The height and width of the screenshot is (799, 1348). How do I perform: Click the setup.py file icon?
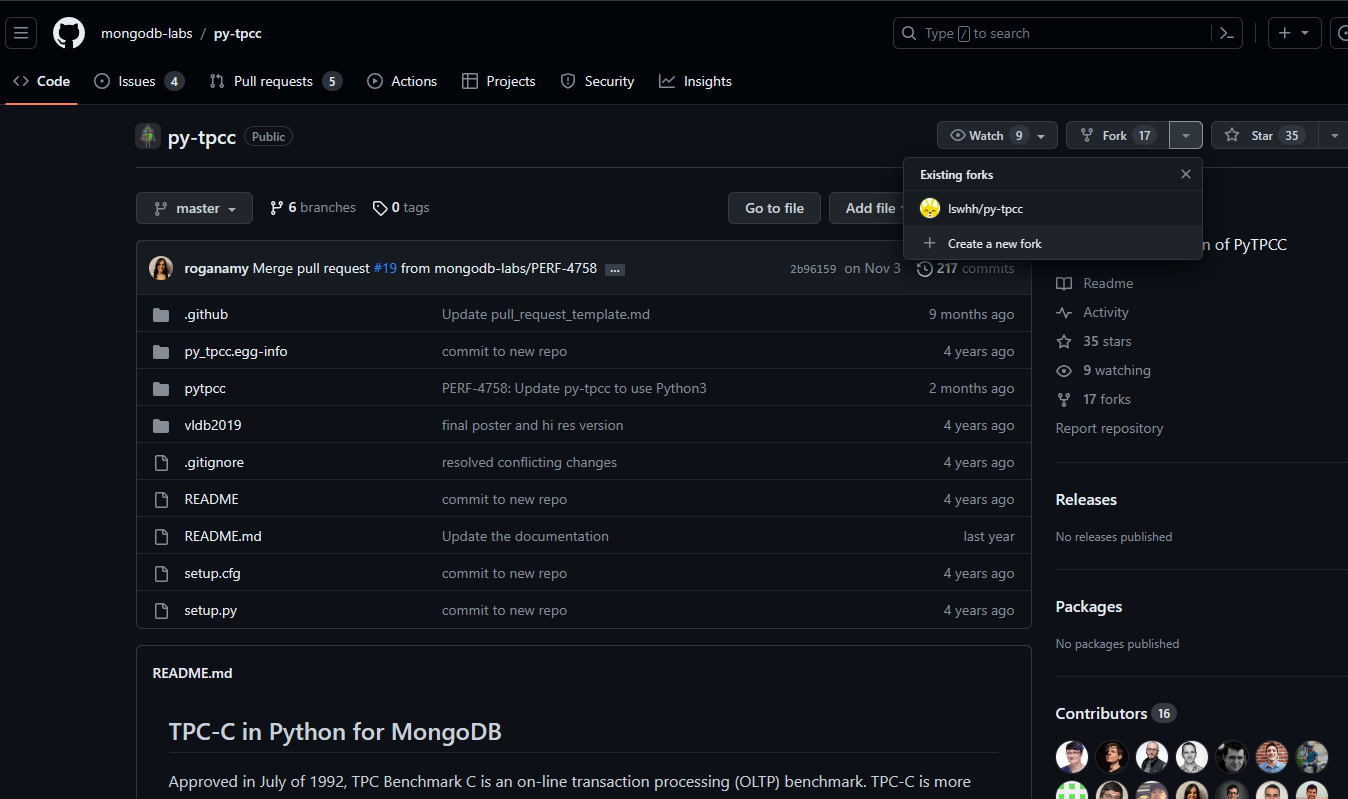point(161,610)
